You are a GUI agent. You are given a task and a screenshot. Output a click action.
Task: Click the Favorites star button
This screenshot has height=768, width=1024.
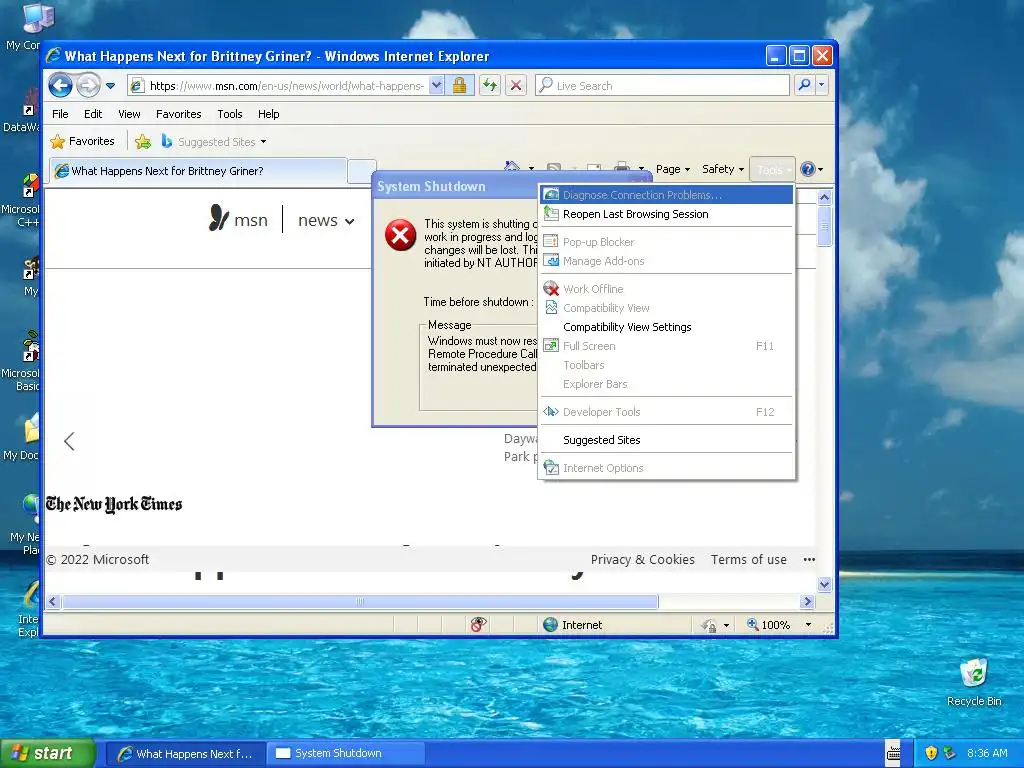(x=82, y=141)
